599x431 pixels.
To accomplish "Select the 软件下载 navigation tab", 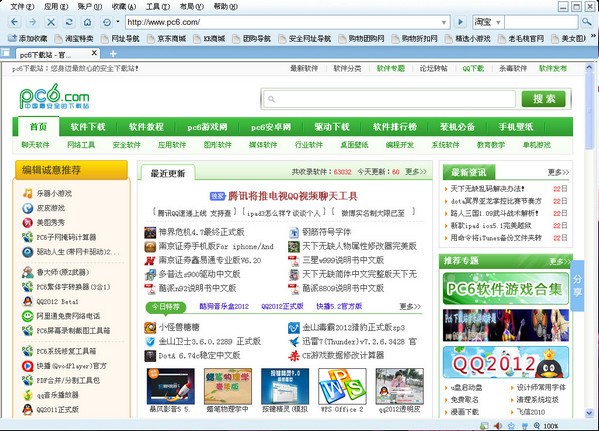I will coord(88,127).
